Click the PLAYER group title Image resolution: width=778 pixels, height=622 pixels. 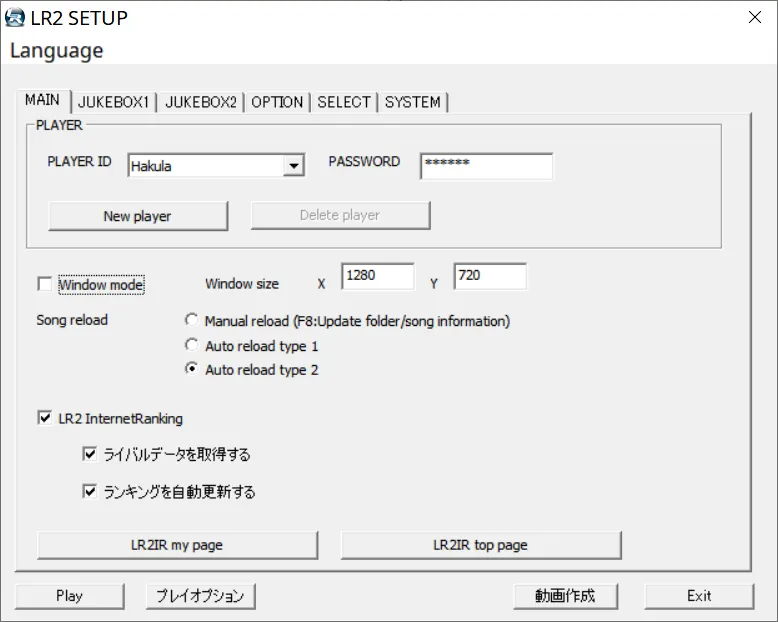coord(59,125)
